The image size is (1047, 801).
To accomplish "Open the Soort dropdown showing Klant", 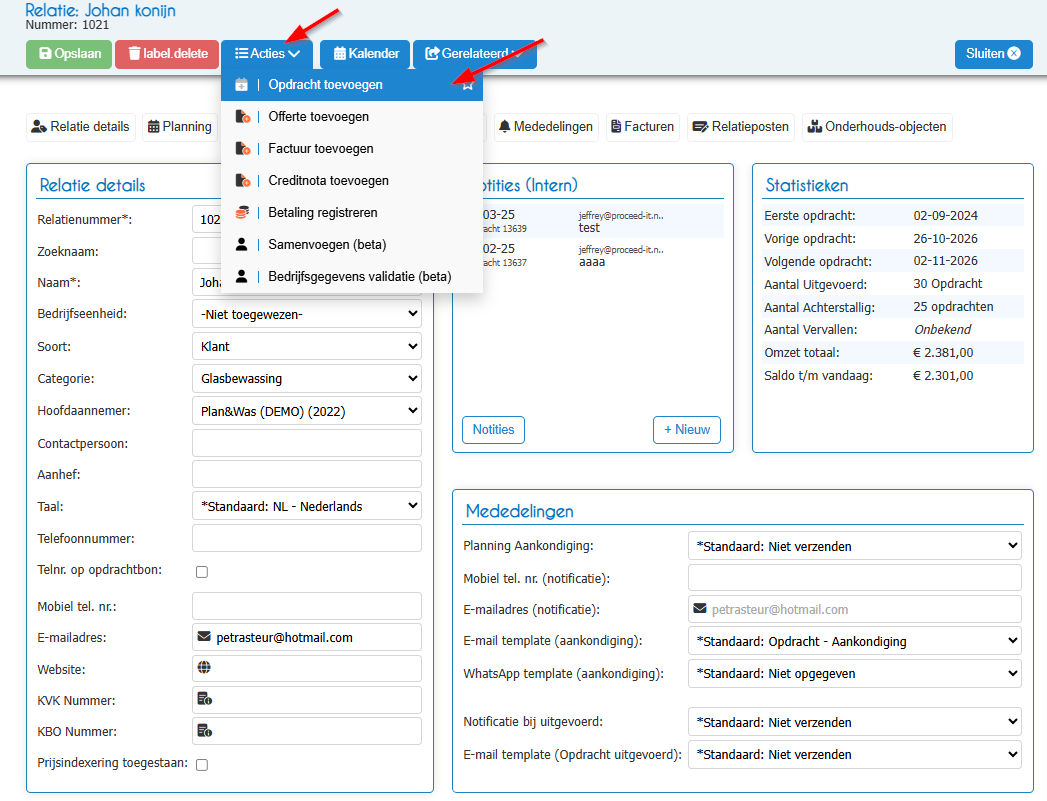I will tap(307, 346).
